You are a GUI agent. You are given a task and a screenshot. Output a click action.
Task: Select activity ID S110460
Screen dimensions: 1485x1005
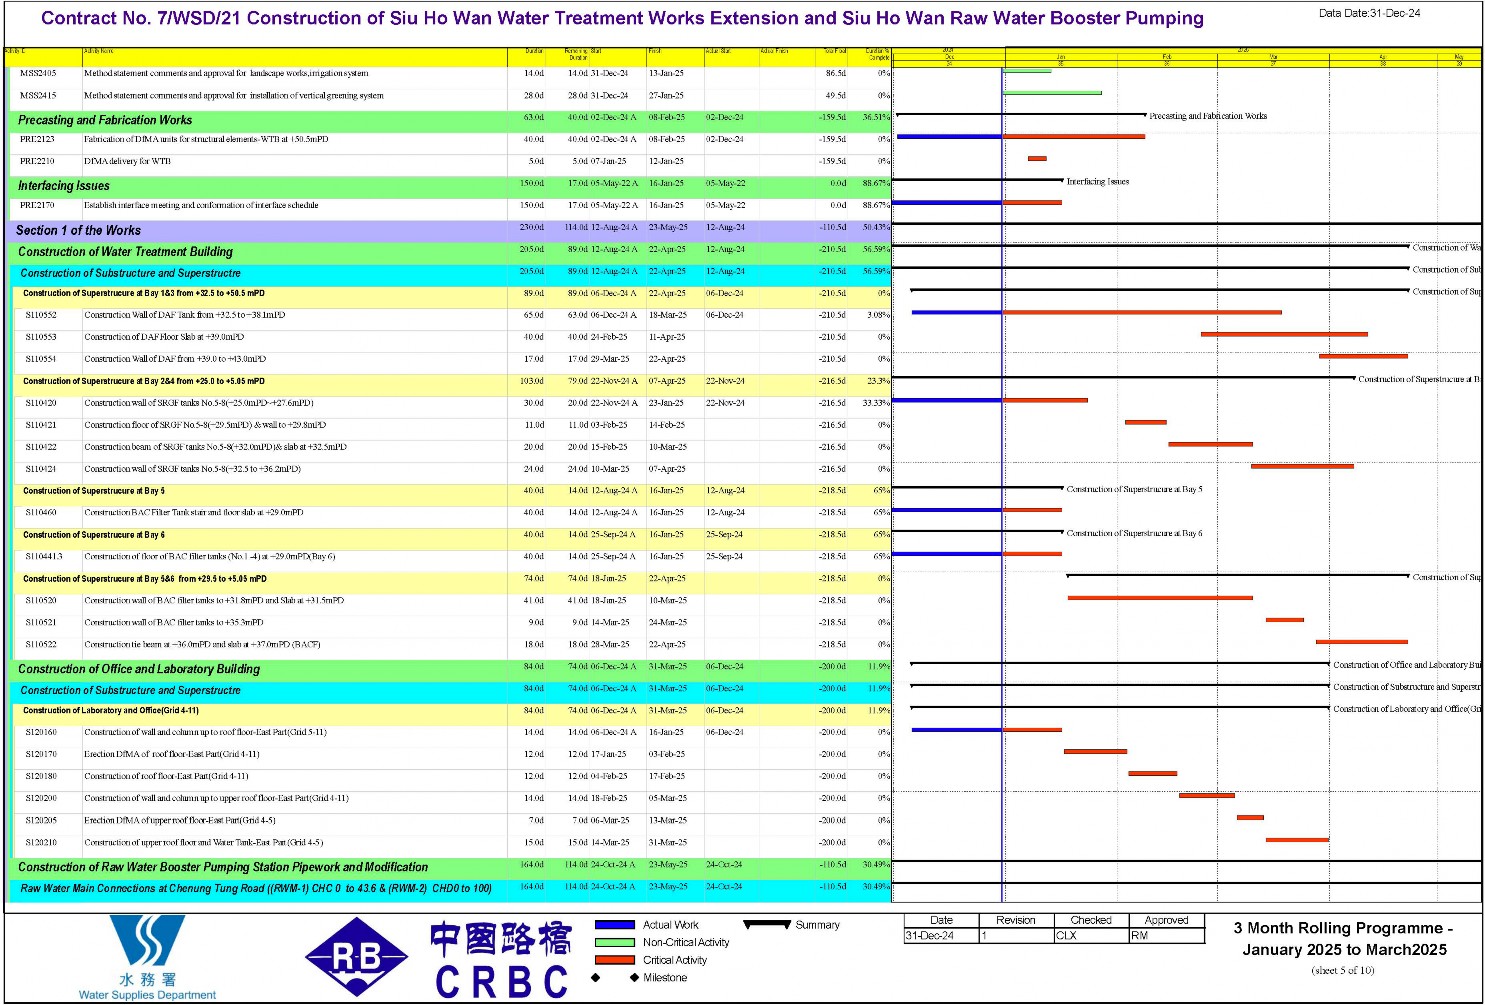pos(41,513)
